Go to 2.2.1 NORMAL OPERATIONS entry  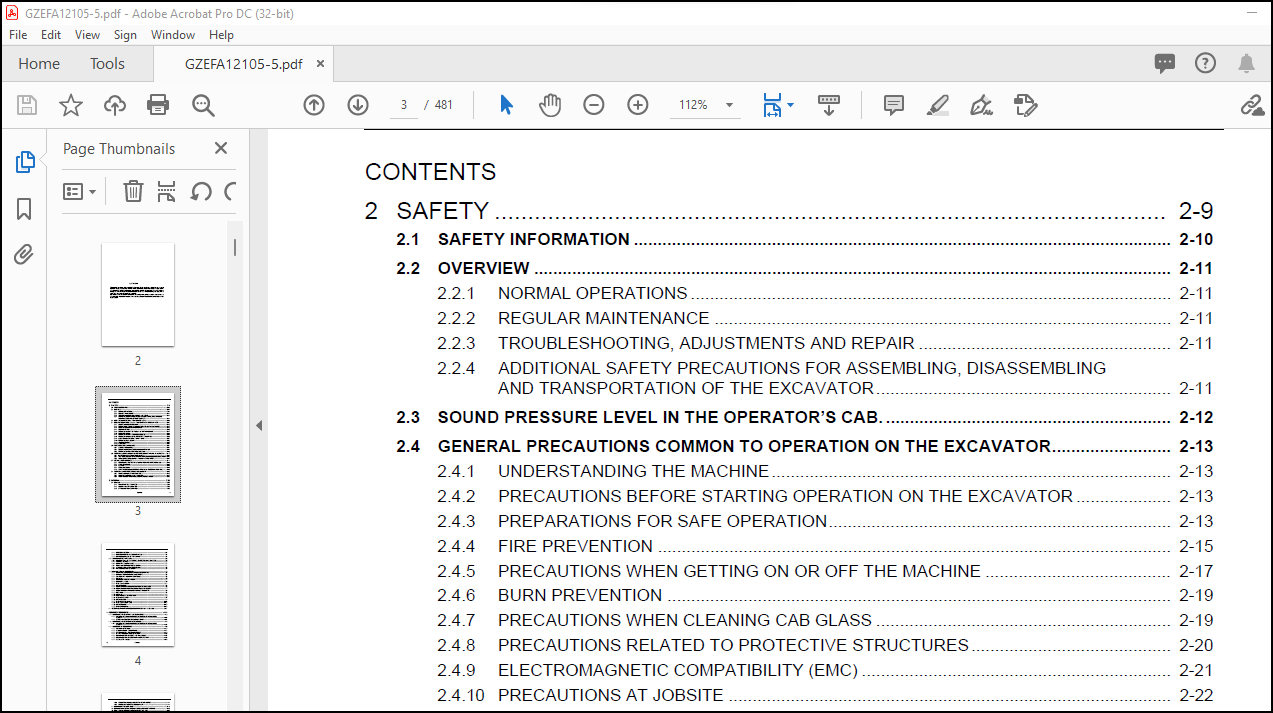tap(825, 293)
